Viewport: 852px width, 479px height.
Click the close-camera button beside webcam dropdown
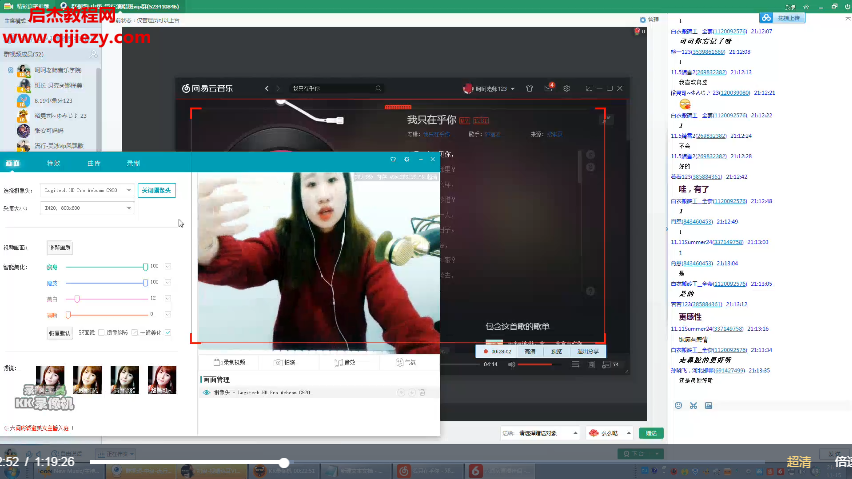coord(156,190)
